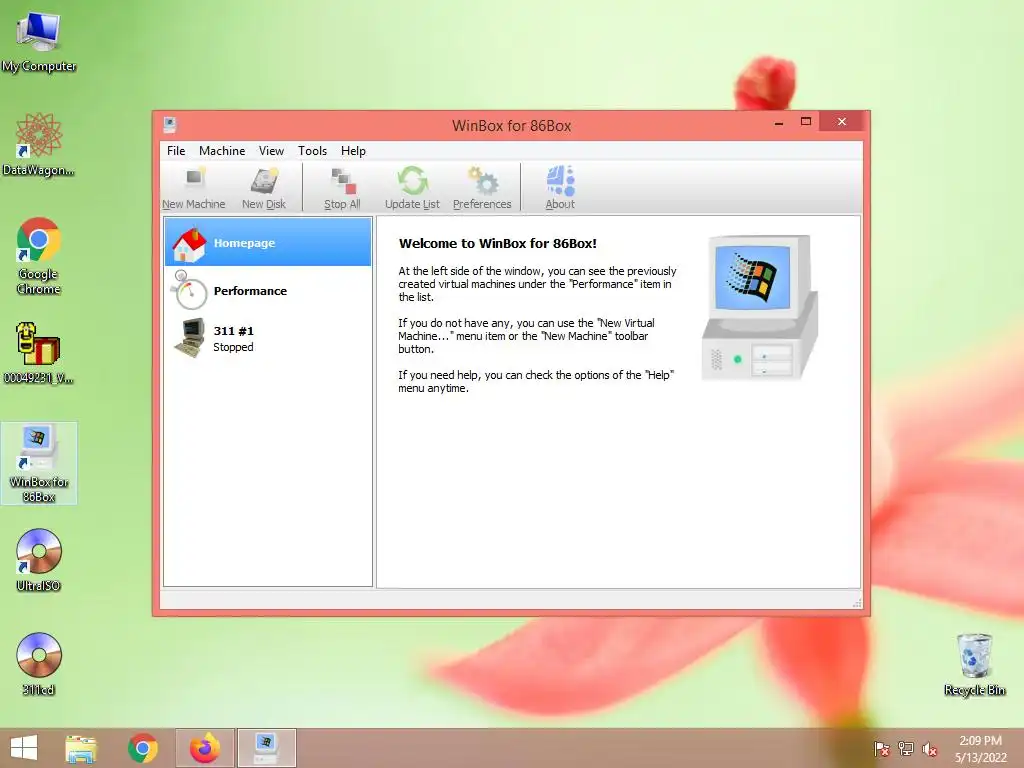
Task: Click the New Disk toolbar icon
Action: tap(264, 188)
